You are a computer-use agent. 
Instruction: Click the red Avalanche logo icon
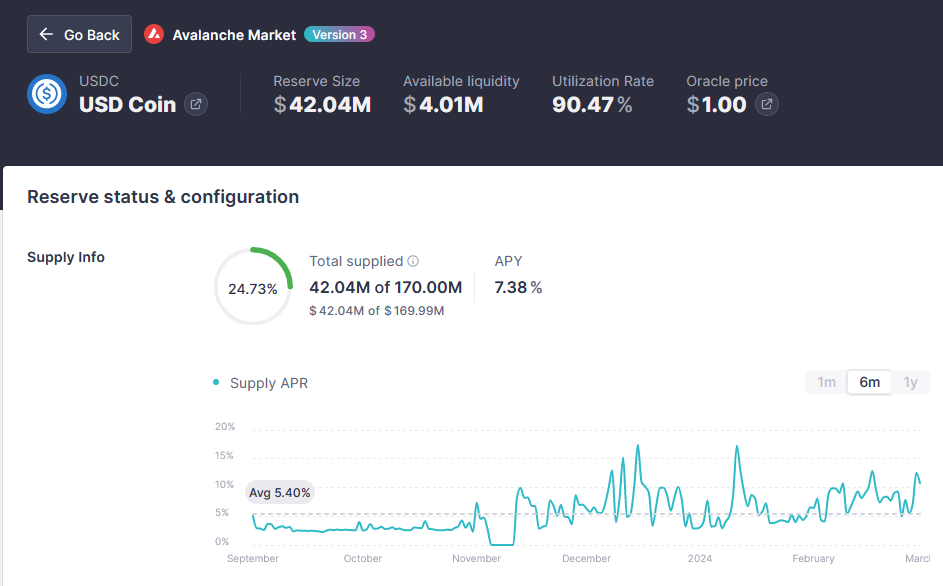click(154, 34)
